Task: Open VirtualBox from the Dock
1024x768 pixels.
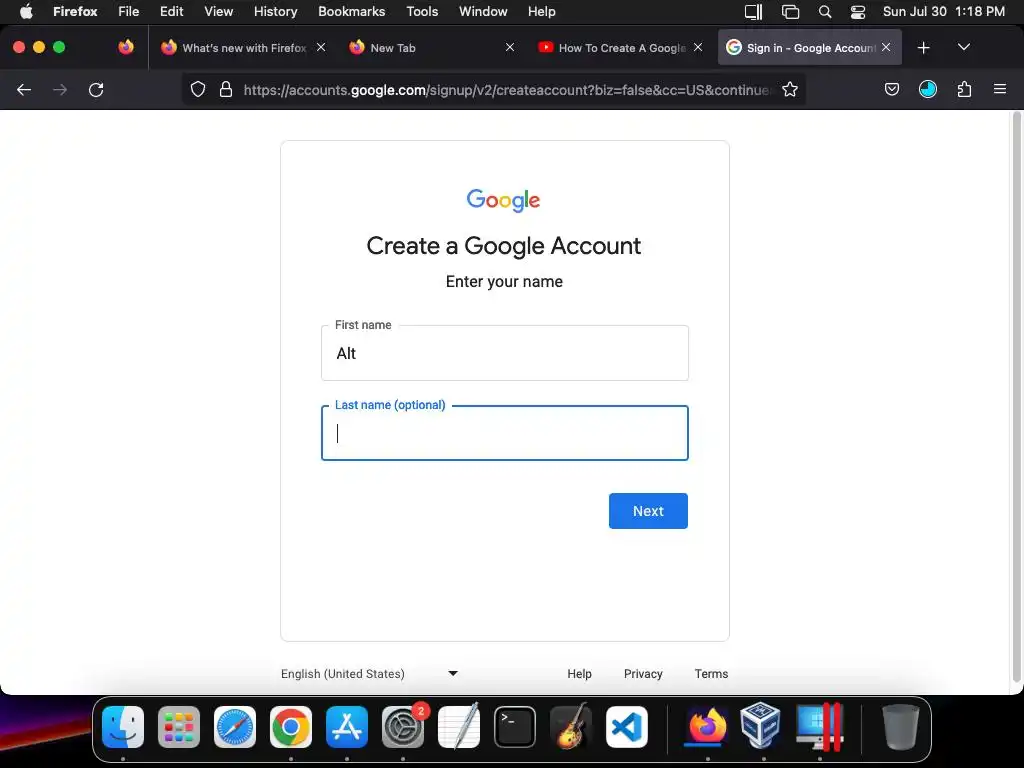Action: coord(761,725)
